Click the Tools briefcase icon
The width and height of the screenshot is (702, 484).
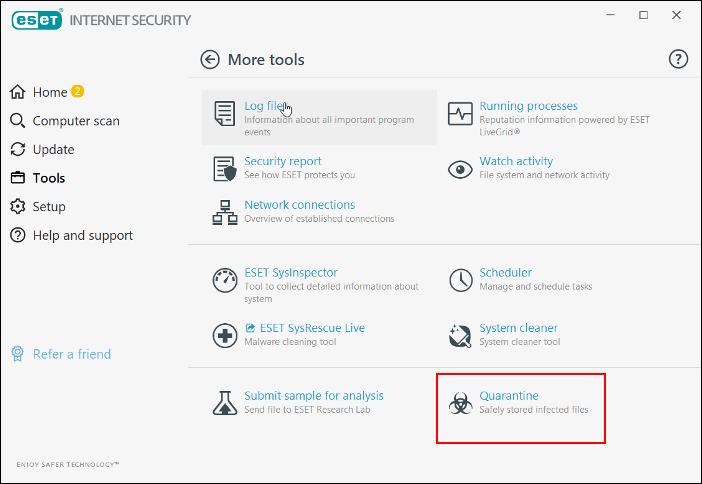17,178
